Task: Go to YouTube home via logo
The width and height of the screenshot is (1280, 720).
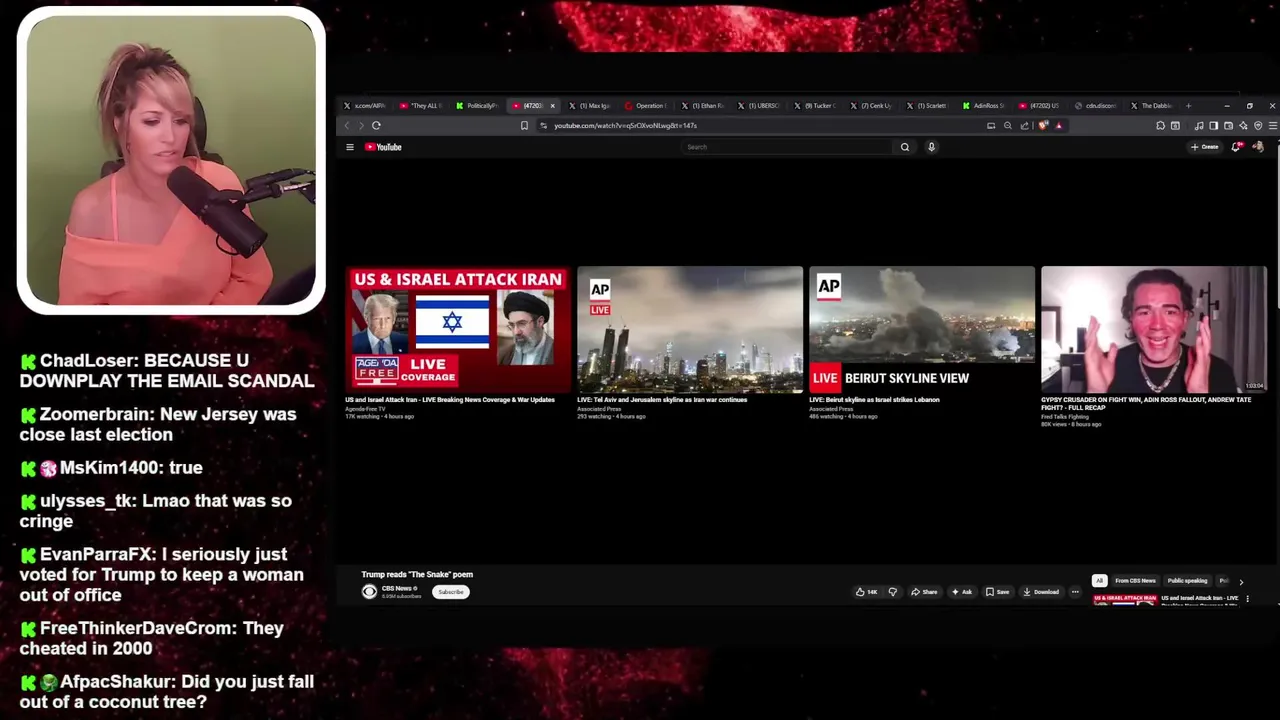Action: tap(383, 147)
